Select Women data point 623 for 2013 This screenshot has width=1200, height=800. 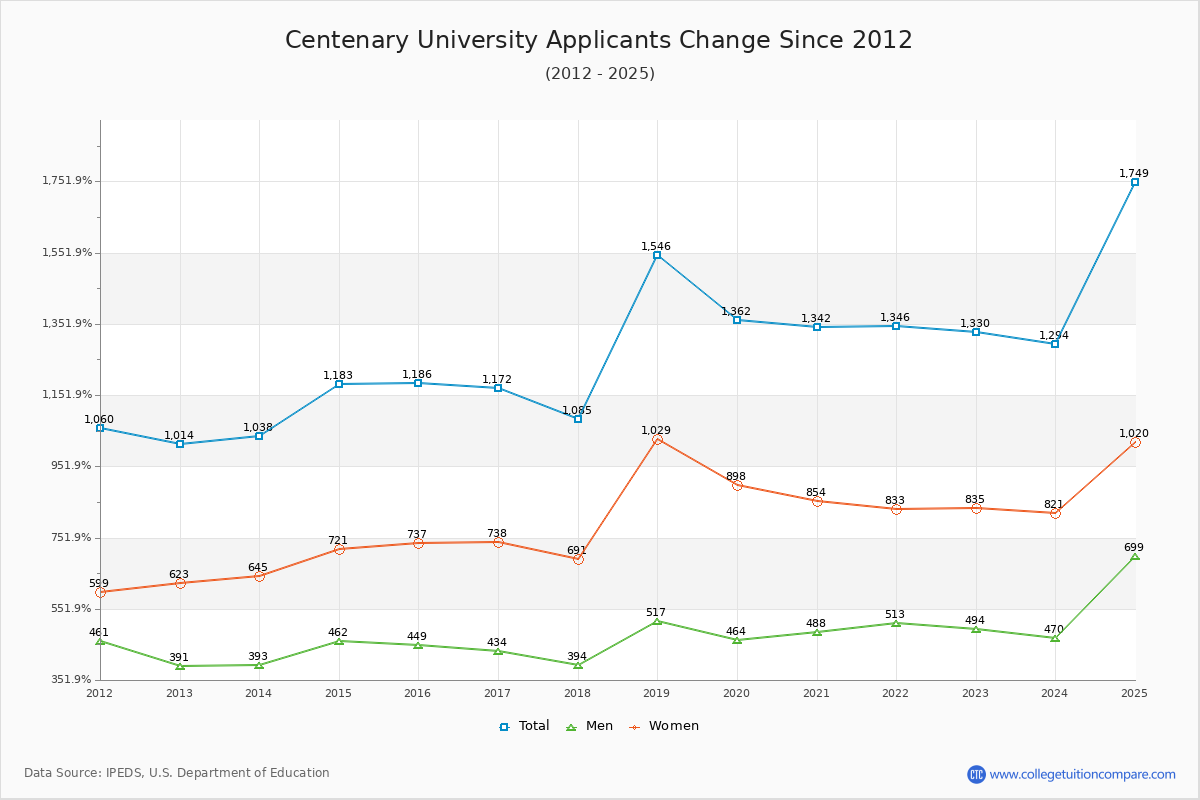point(180,583)
